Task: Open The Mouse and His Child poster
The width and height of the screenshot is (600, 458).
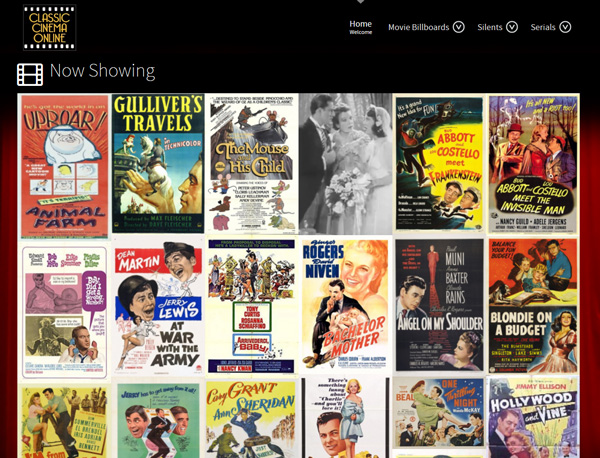Action: [252, 164]
